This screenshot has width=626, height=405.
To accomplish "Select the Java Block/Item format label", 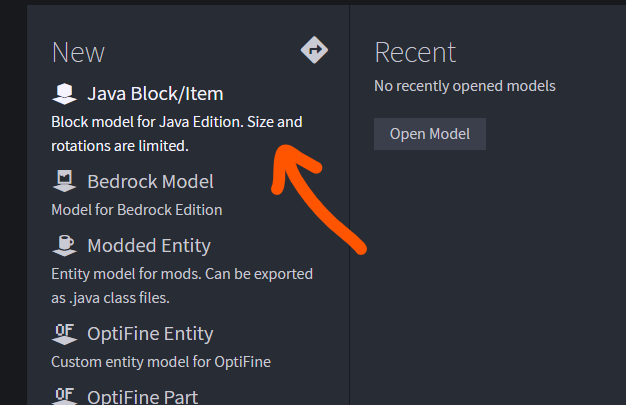I will coord(155,94).
